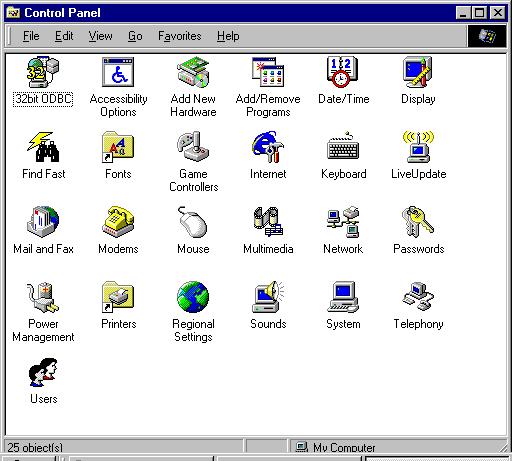Click the '25 object(s)' status bar text
512x461 pixels.
point(35,447)
